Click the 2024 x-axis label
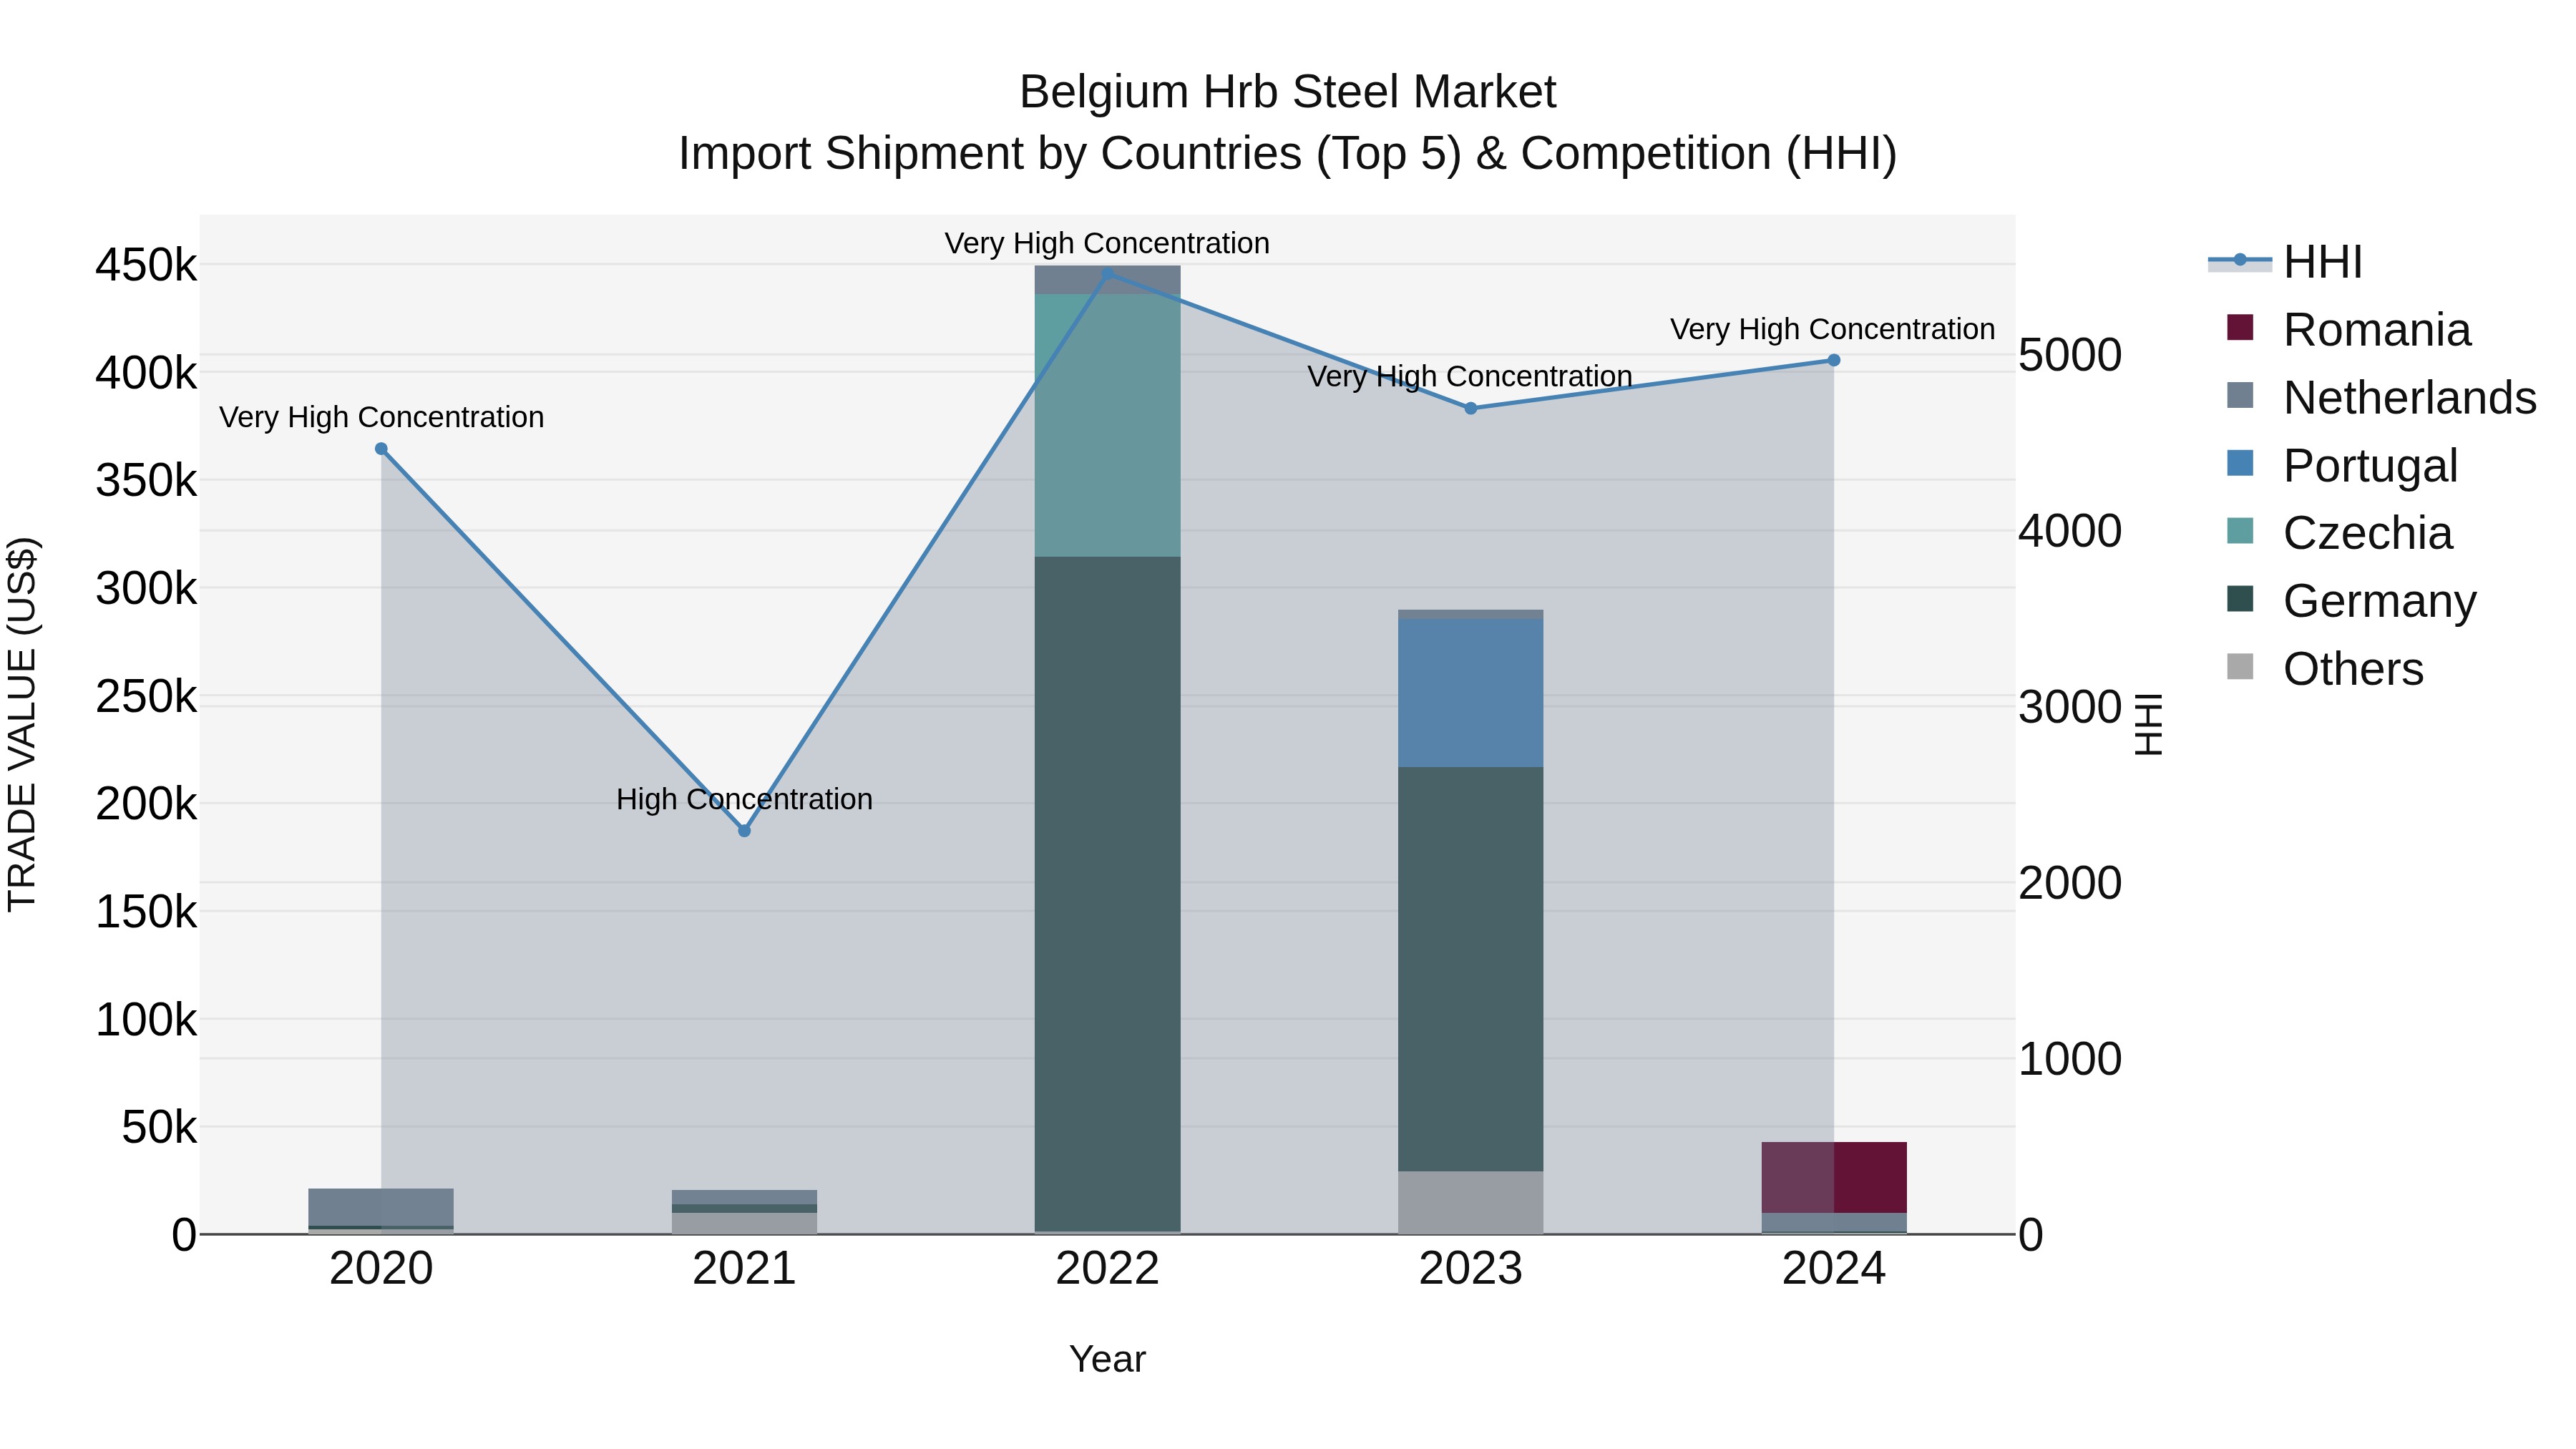The width and height of the screenshot is (2576, 1449). pos(1833,1269)
